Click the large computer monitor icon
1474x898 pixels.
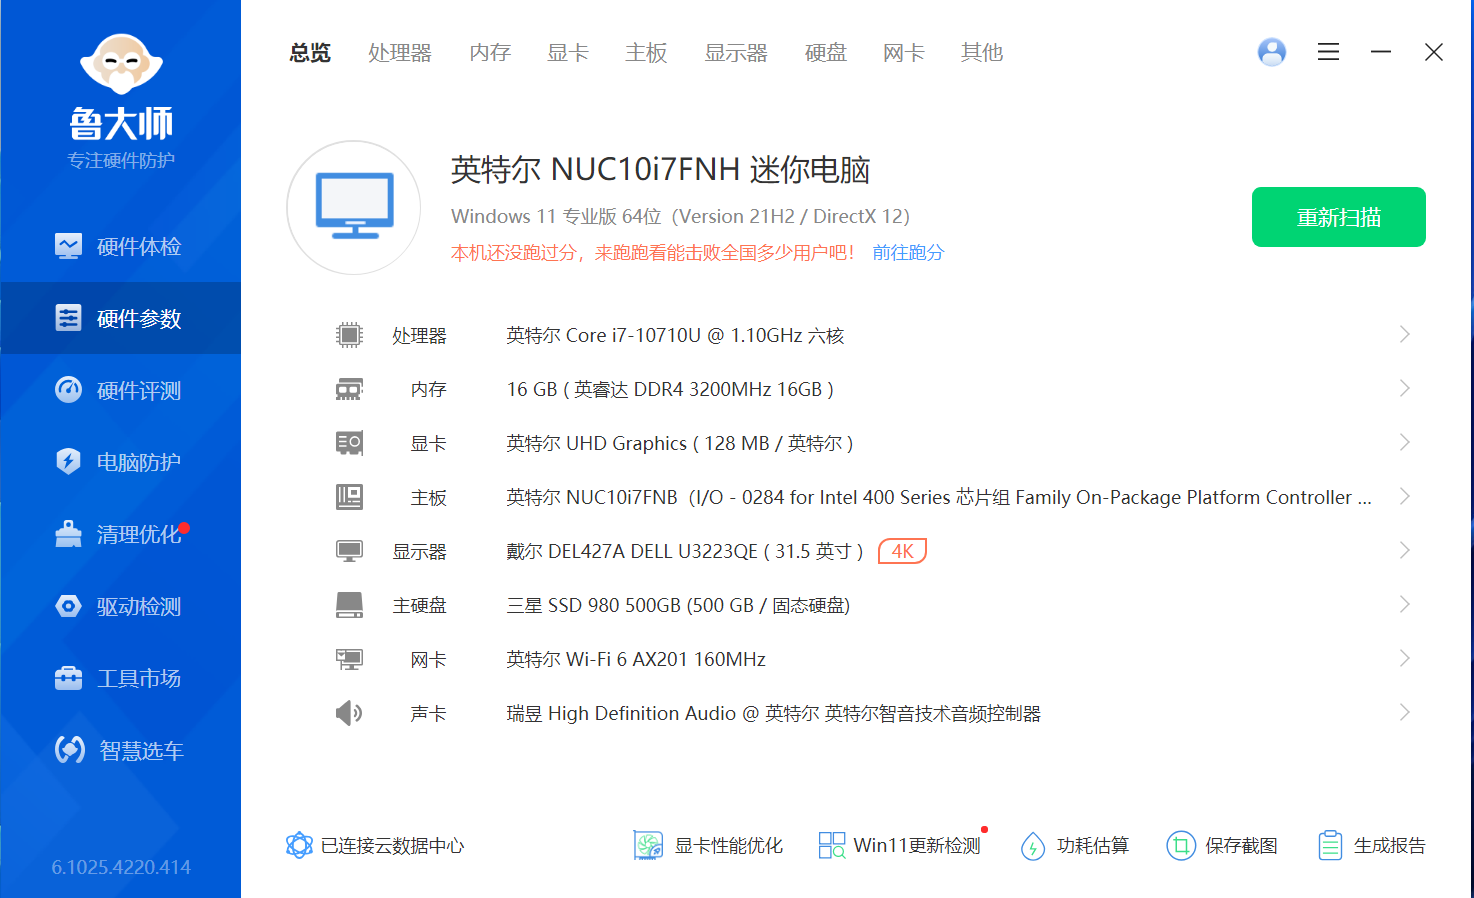pos(354,207)
